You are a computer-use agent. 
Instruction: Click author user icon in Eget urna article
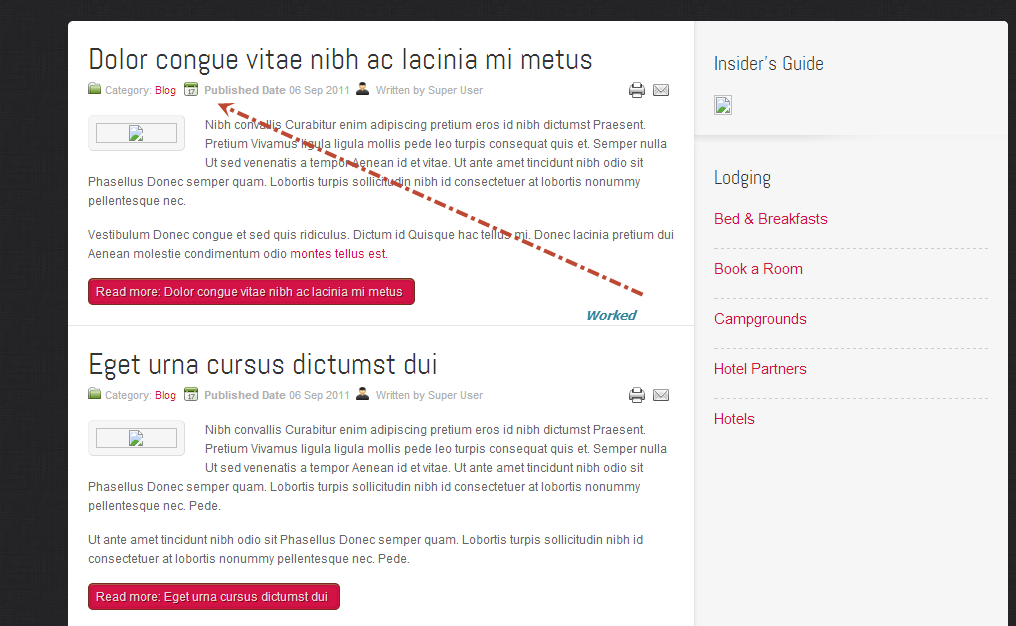click(363, 394)
